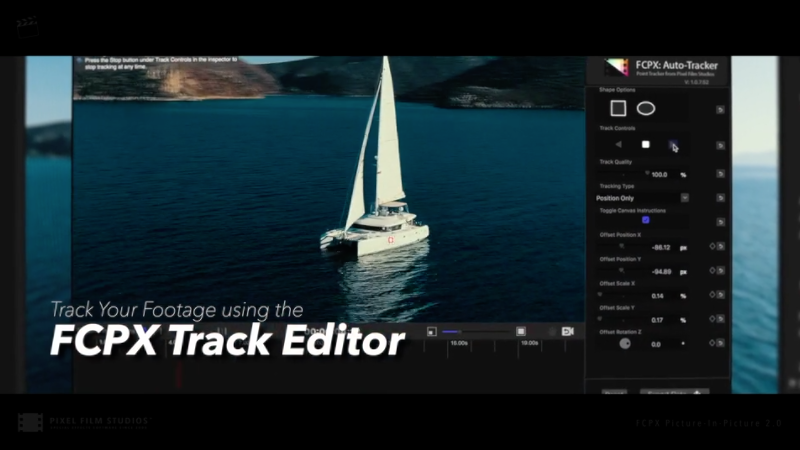Select the rectangle shape option
This screenshot has height=450, width=800.
click(618, 108)
